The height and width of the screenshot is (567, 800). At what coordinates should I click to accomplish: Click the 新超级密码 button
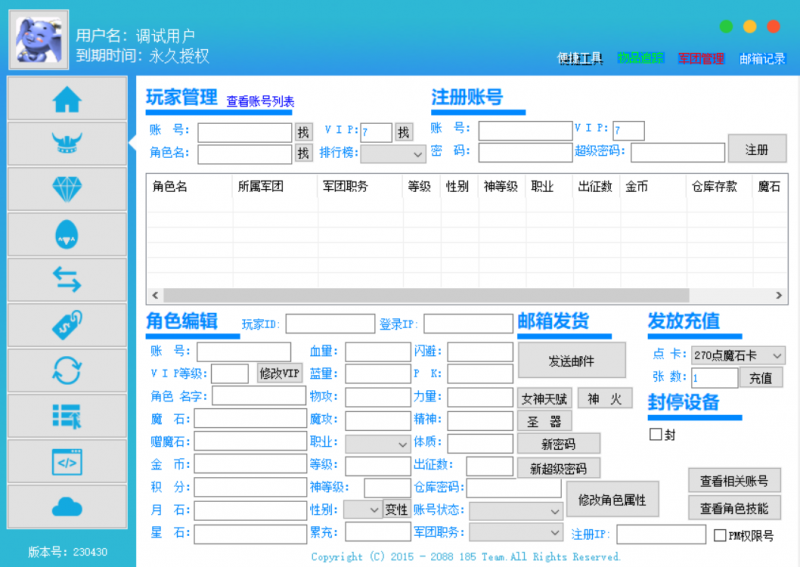point(558,467)
